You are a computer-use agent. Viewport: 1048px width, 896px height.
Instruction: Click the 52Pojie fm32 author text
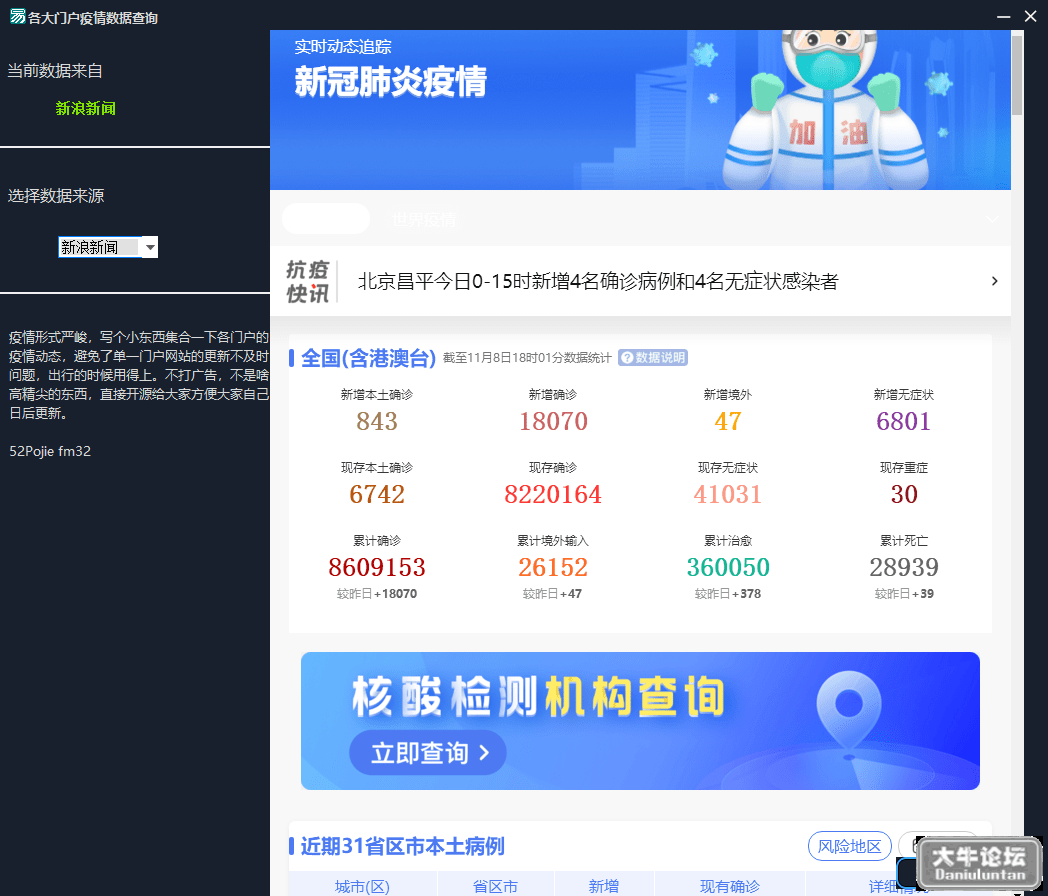tap(50, 451)
